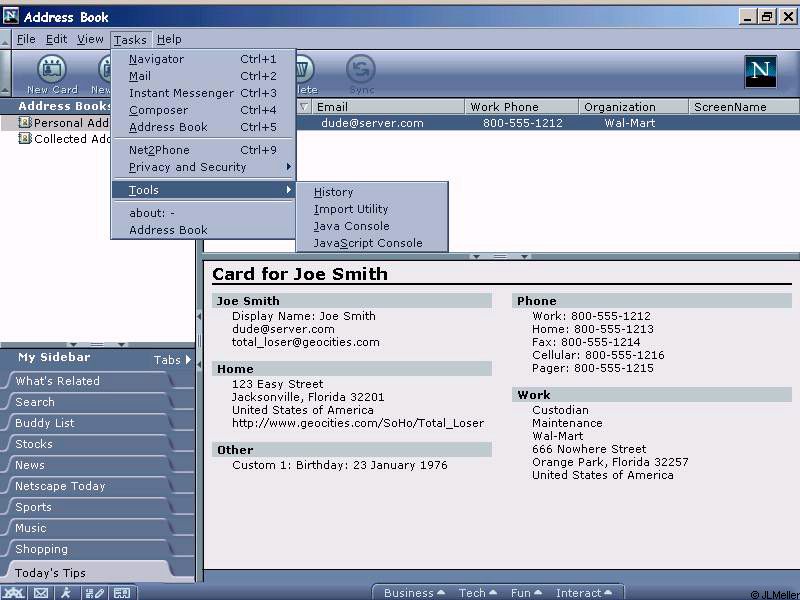Click the geocities.com/SoHo/Total_Loser web address
This screenshot has height=600, width=800.
[358, 423]
